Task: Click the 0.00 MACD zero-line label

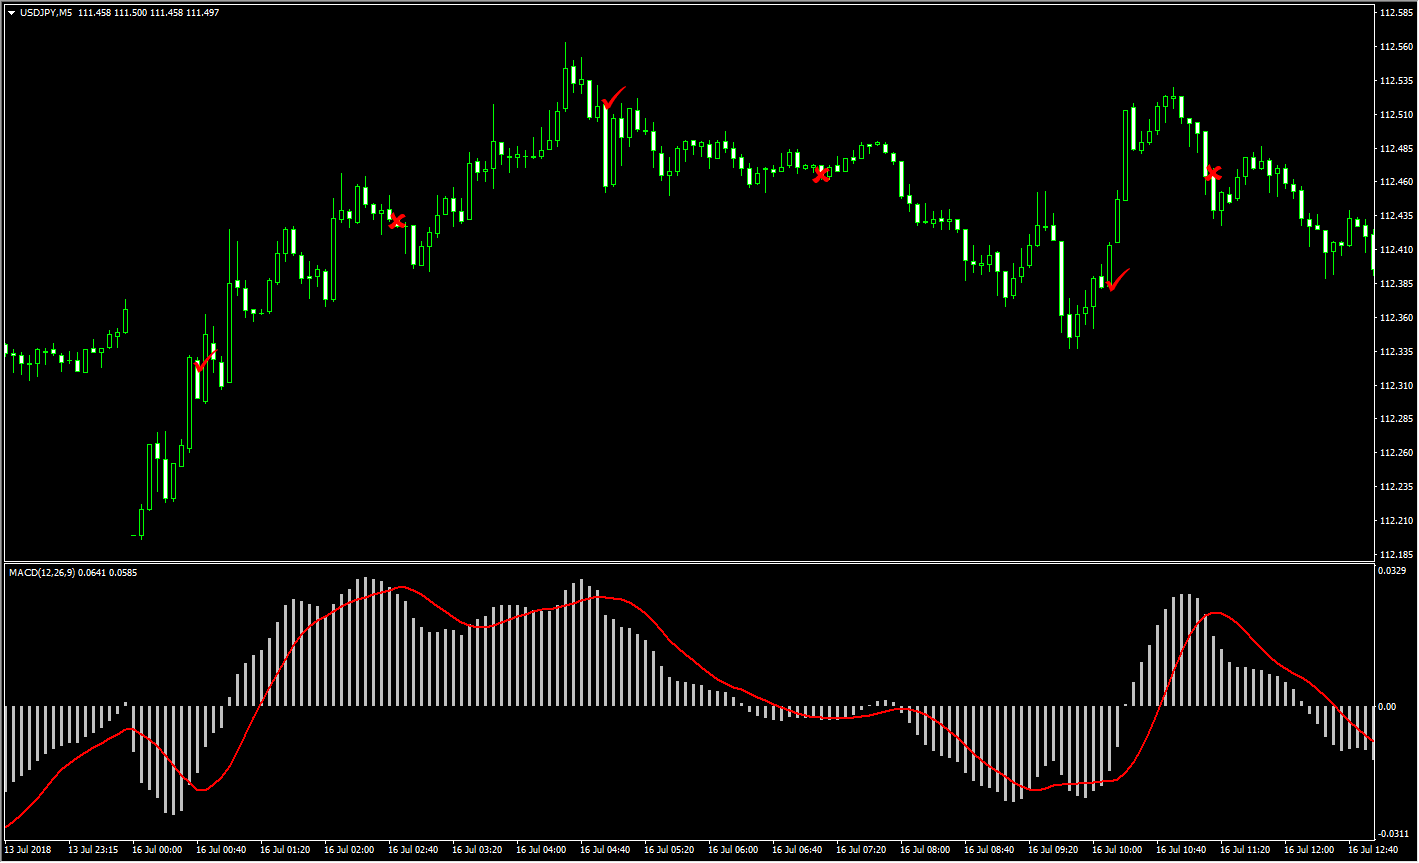Action: (x=1388, y=707)
